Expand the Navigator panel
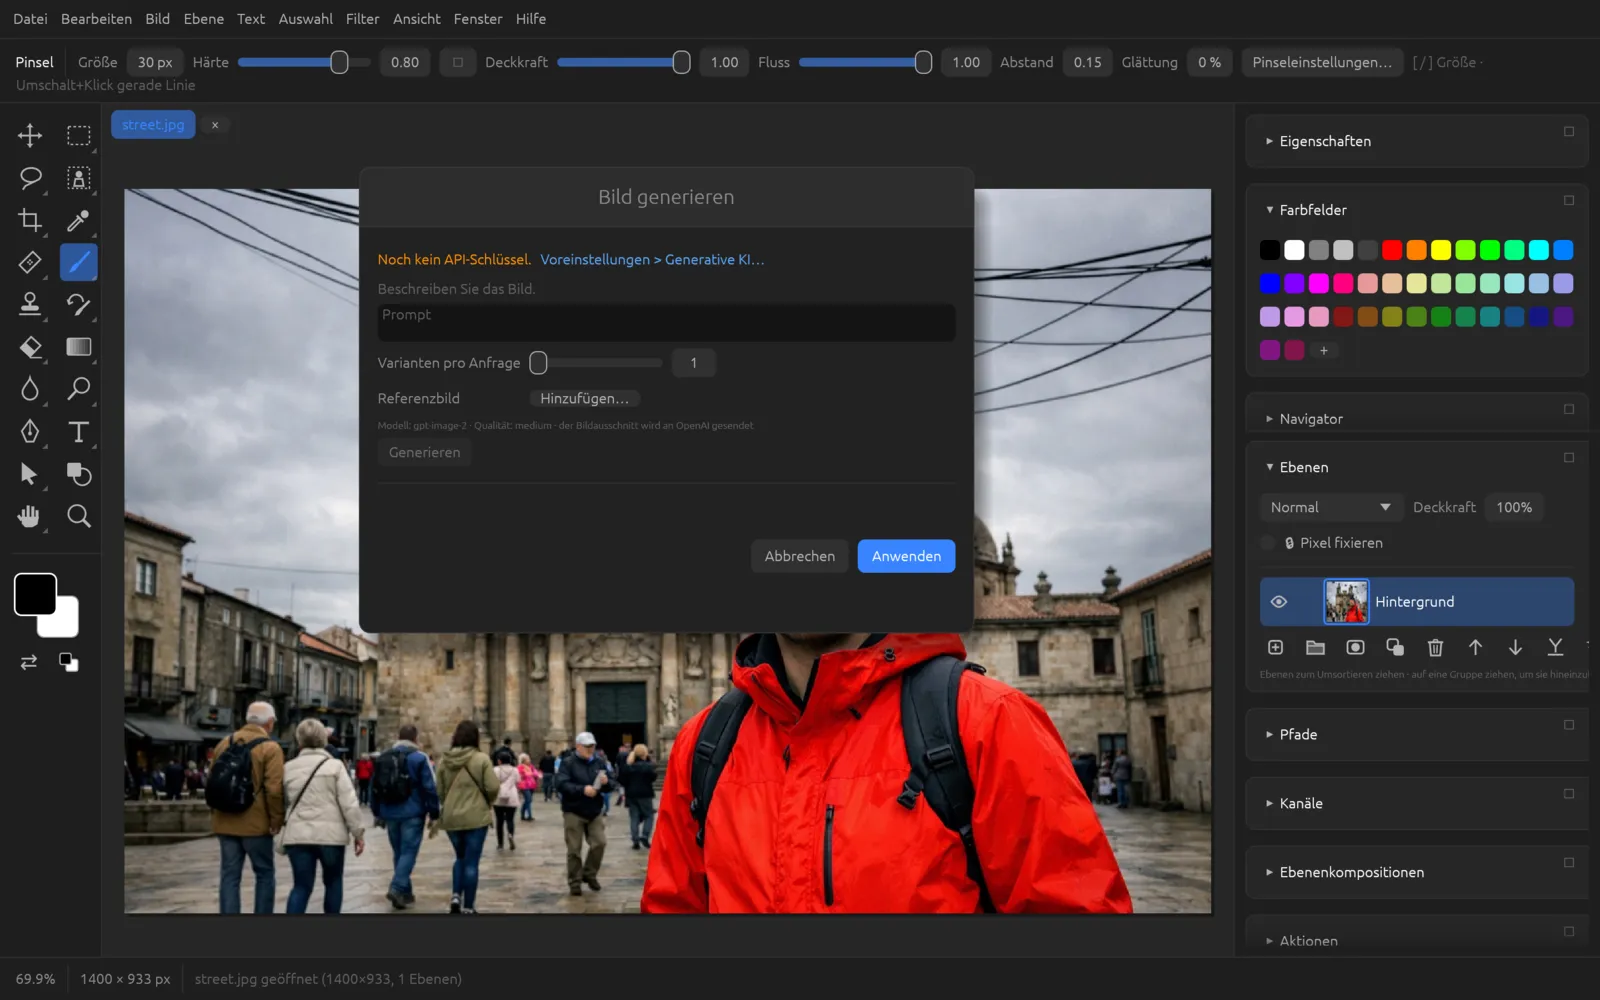 tap(1270, 419)
